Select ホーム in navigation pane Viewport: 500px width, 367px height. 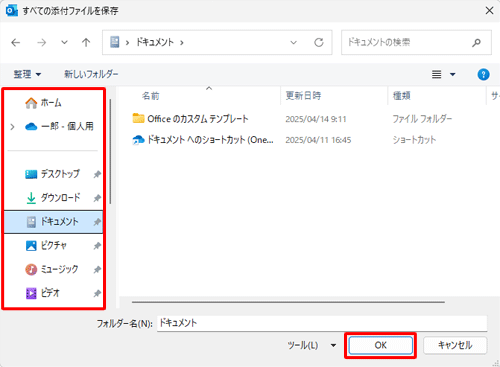(x=53, y=103)
